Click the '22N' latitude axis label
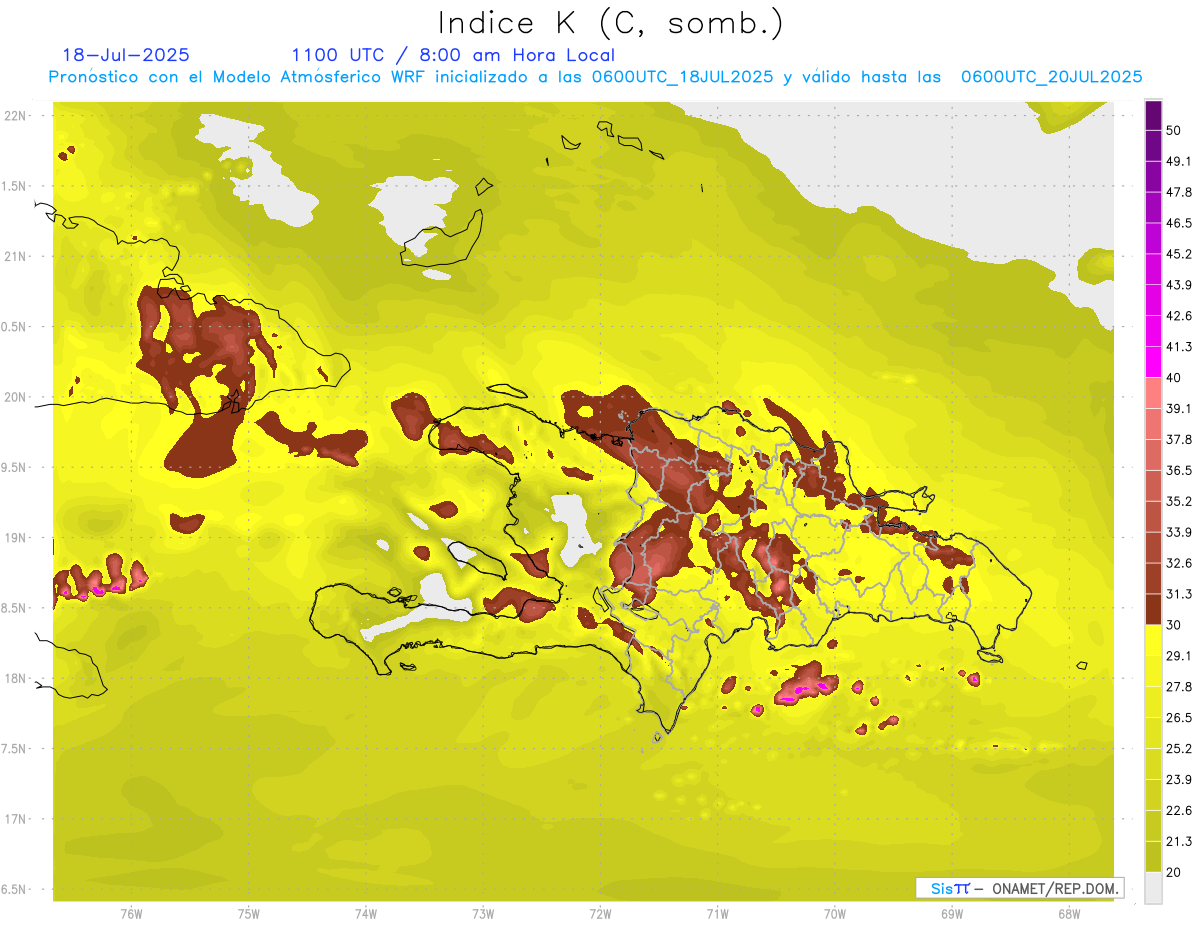1200x927 pixels. pos(14,116)
